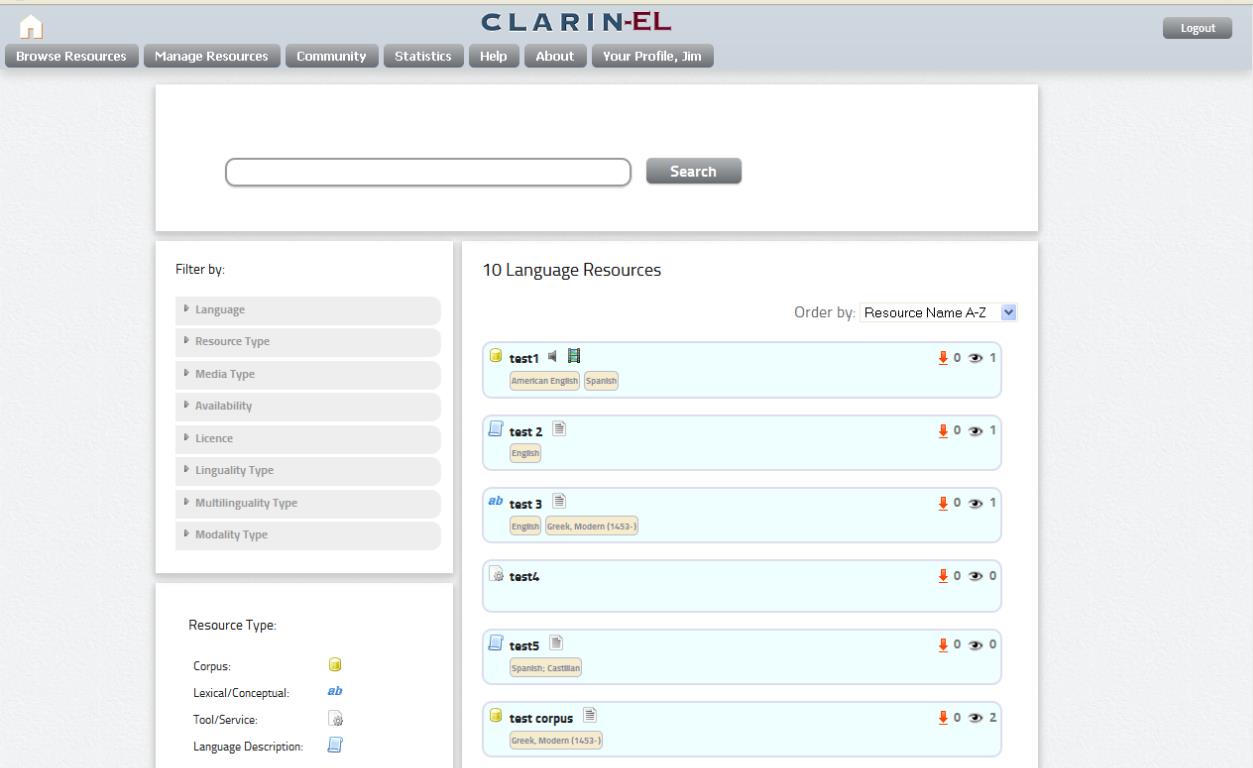Open the Browse Resources menu

(x=71, y=57)
